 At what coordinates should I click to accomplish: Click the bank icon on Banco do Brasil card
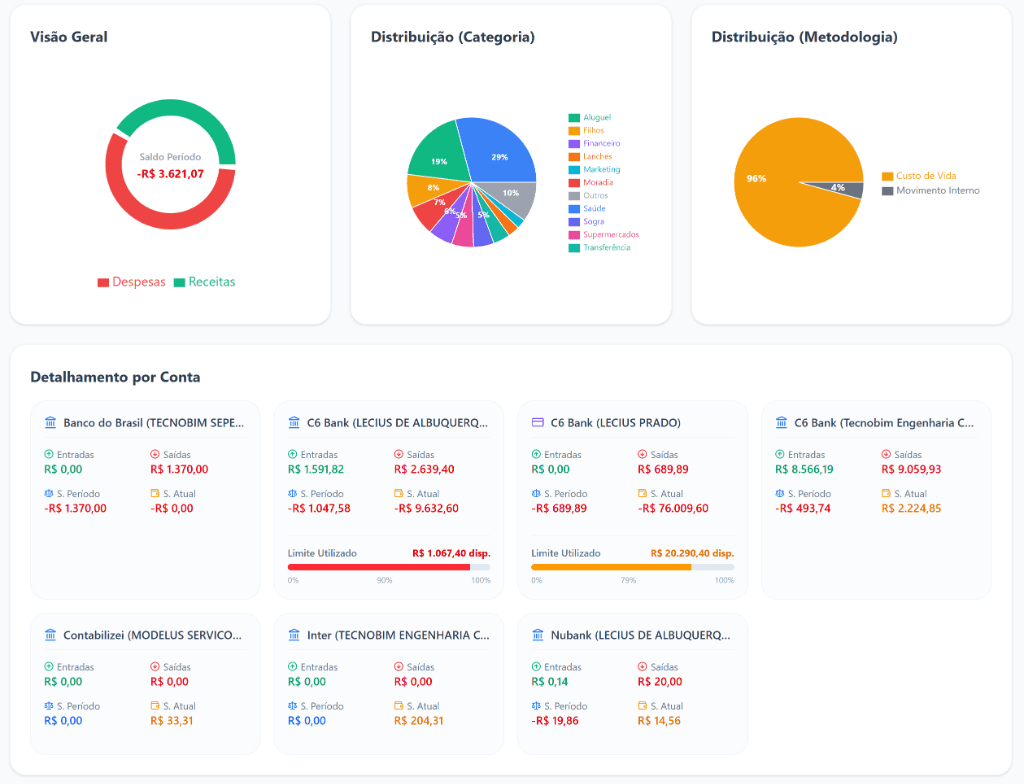(51, 423)
